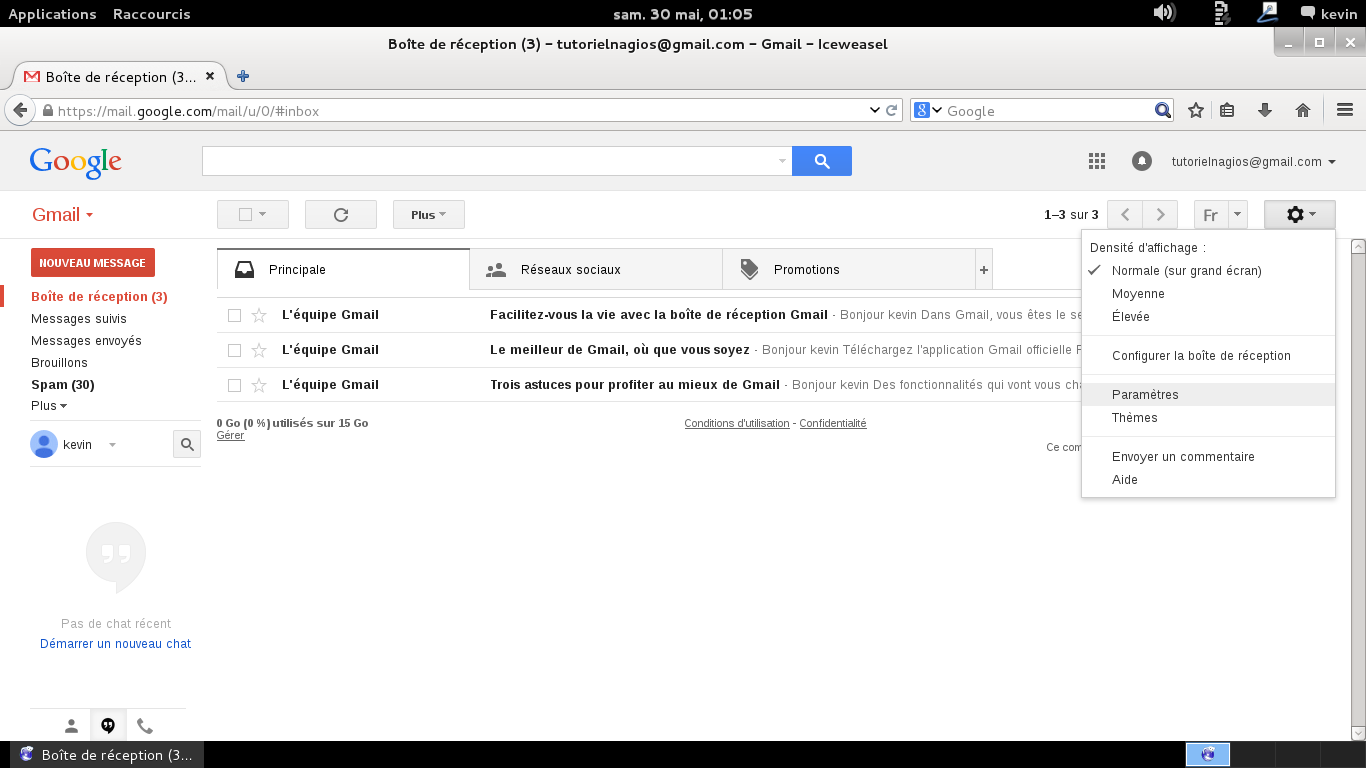Open the Google apps grid icon
The image size is (1366, 768).
1096,161
